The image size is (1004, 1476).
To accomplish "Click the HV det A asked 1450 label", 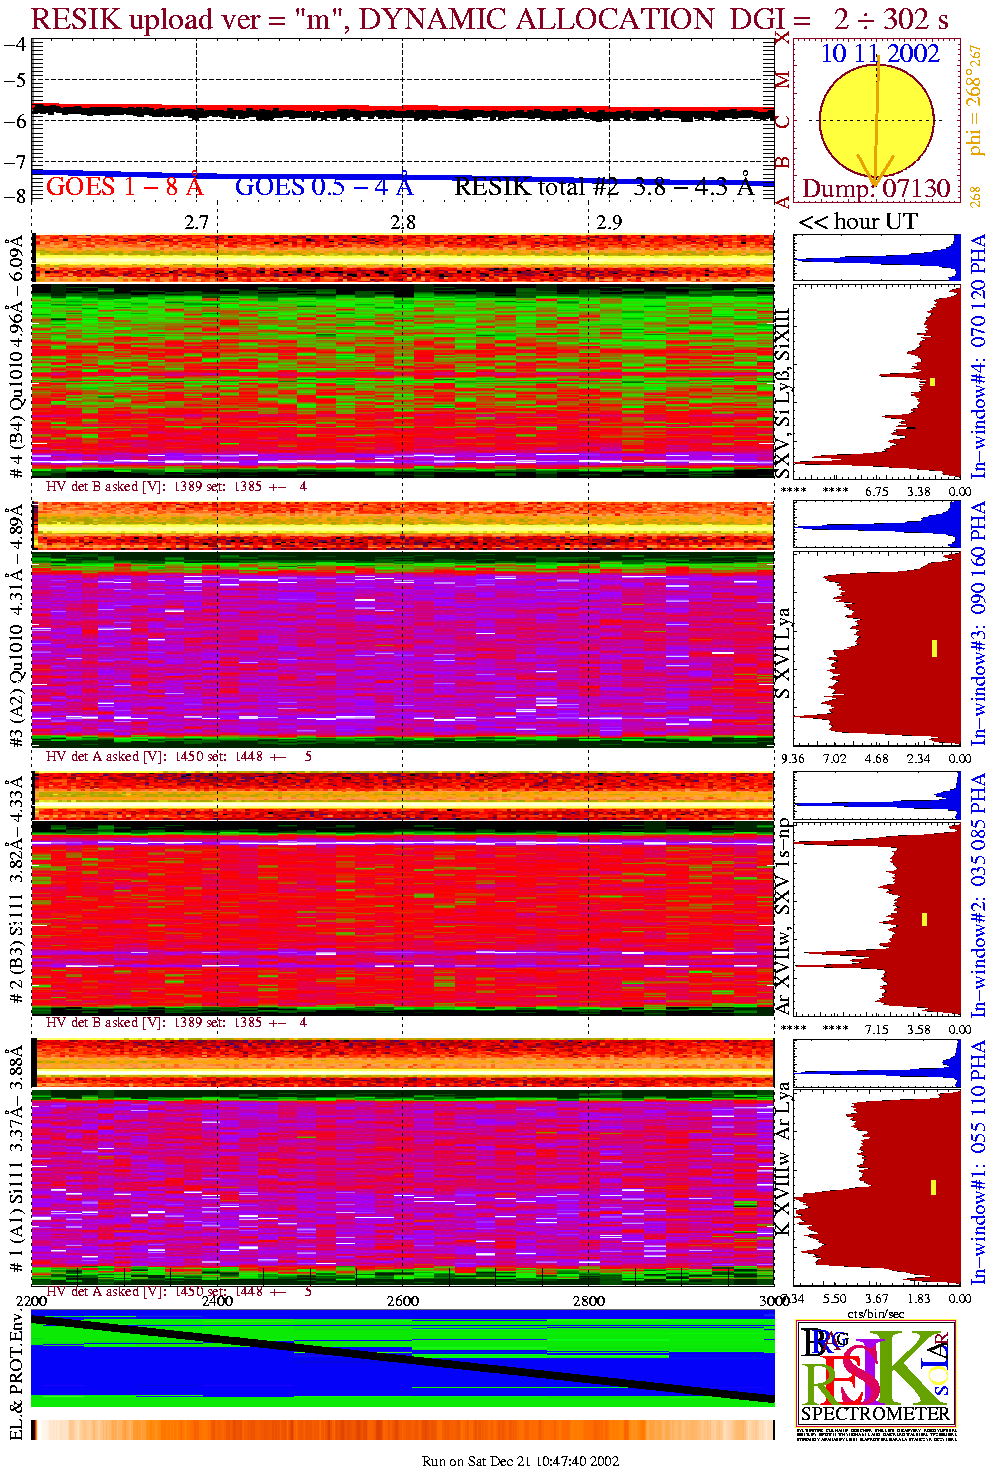I will point(178,757).
